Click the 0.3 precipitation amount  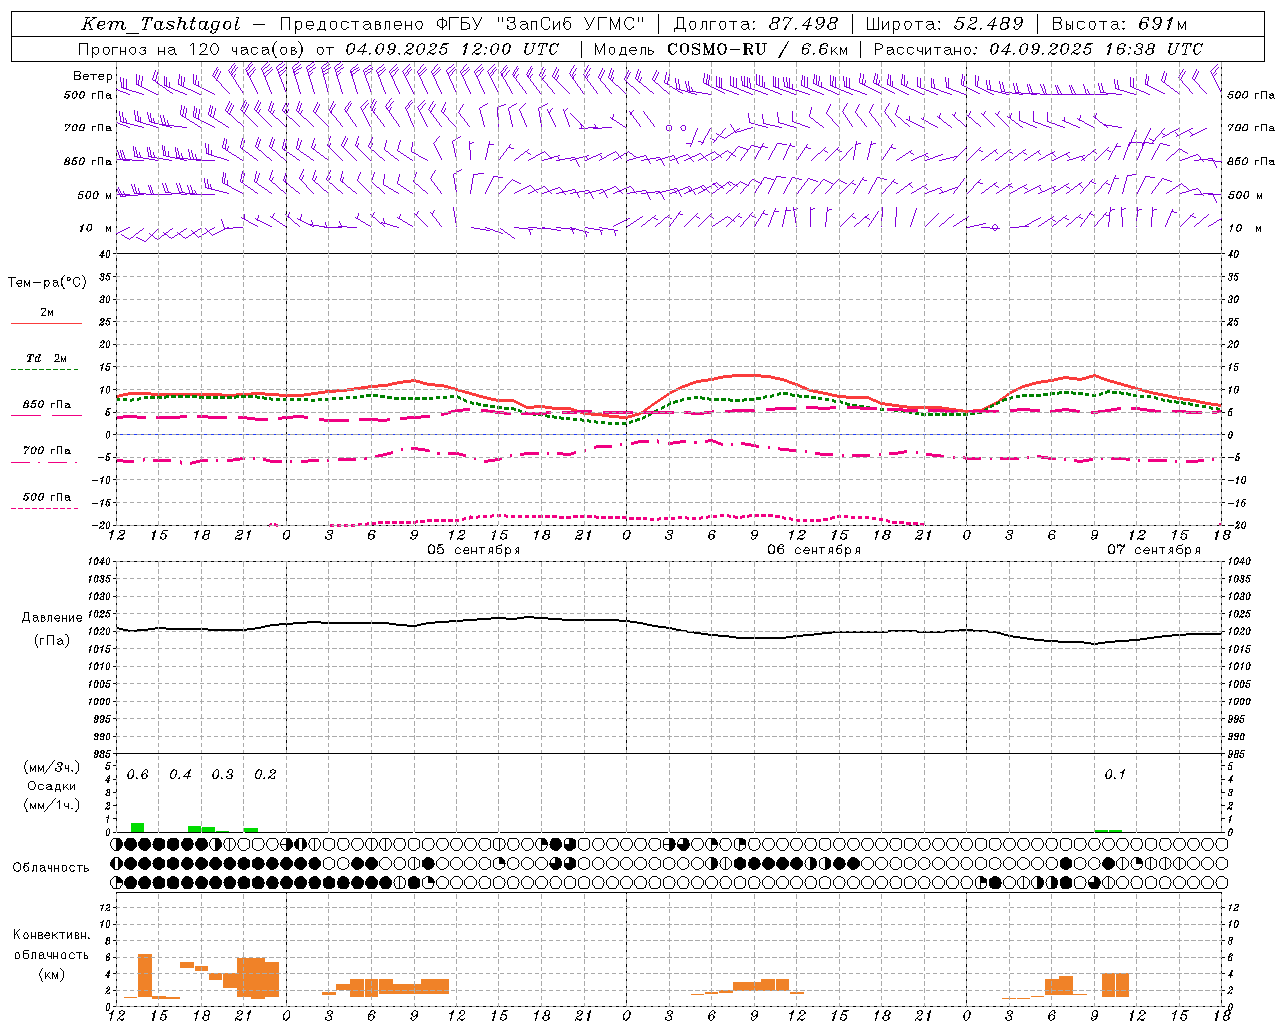(223, 775)
